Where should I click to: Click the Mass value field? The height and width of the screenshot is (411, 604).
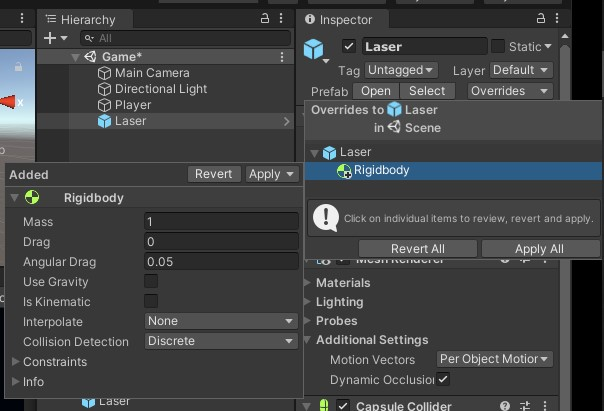(221, 221)
